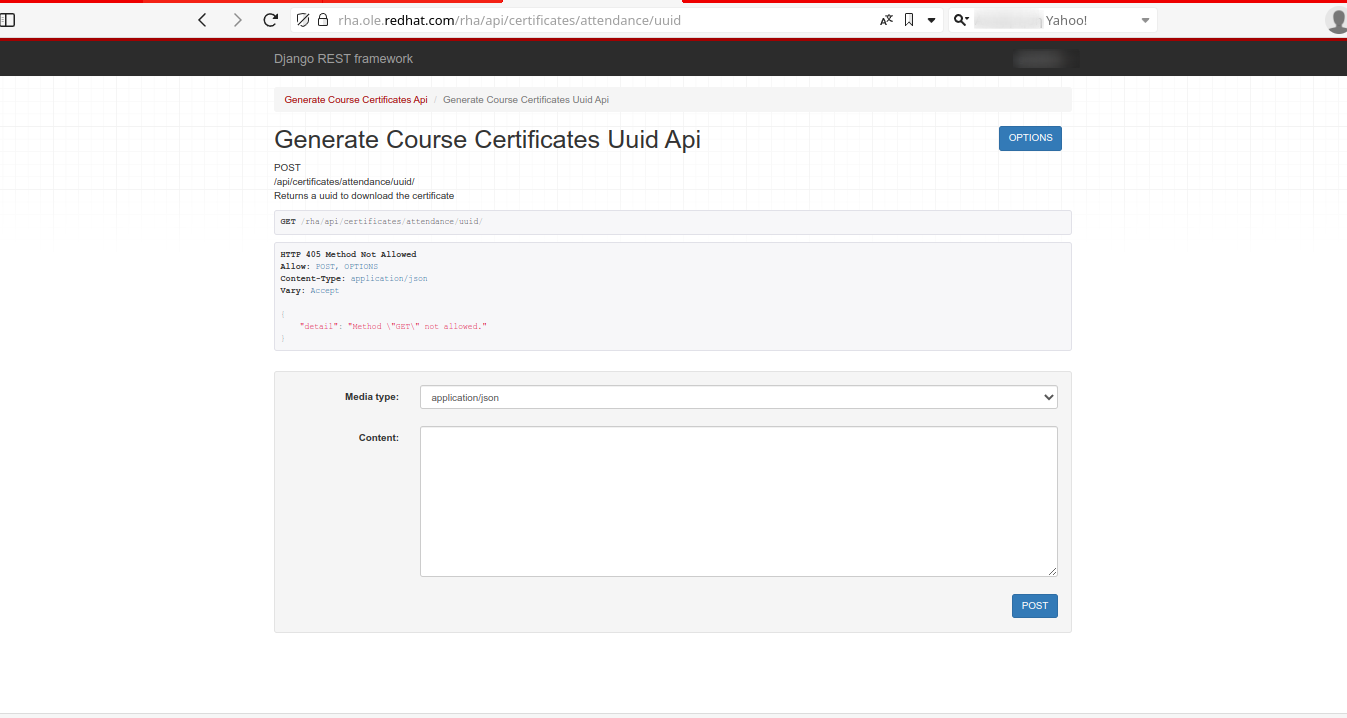The image size is (1347, 718).
Task: Open the tracking protection shield icon
Action: (304, 20)
